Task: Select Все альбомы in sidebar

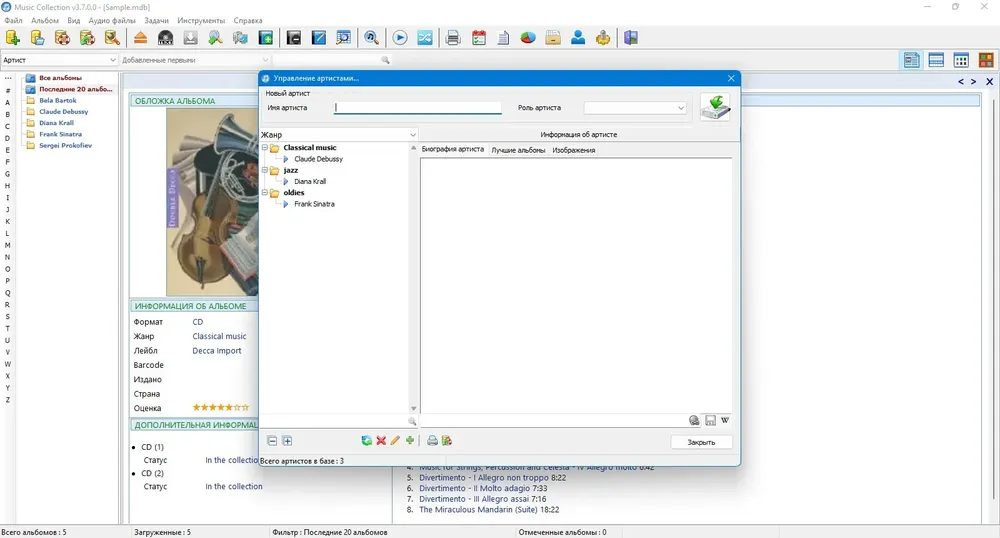Action: click(x=60, y=78)
